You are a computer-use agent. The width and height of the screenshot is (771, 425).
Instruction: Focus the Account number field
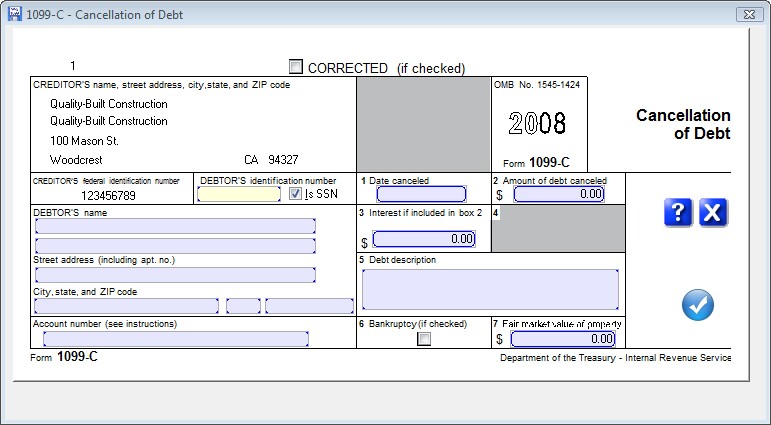point(176,339)
